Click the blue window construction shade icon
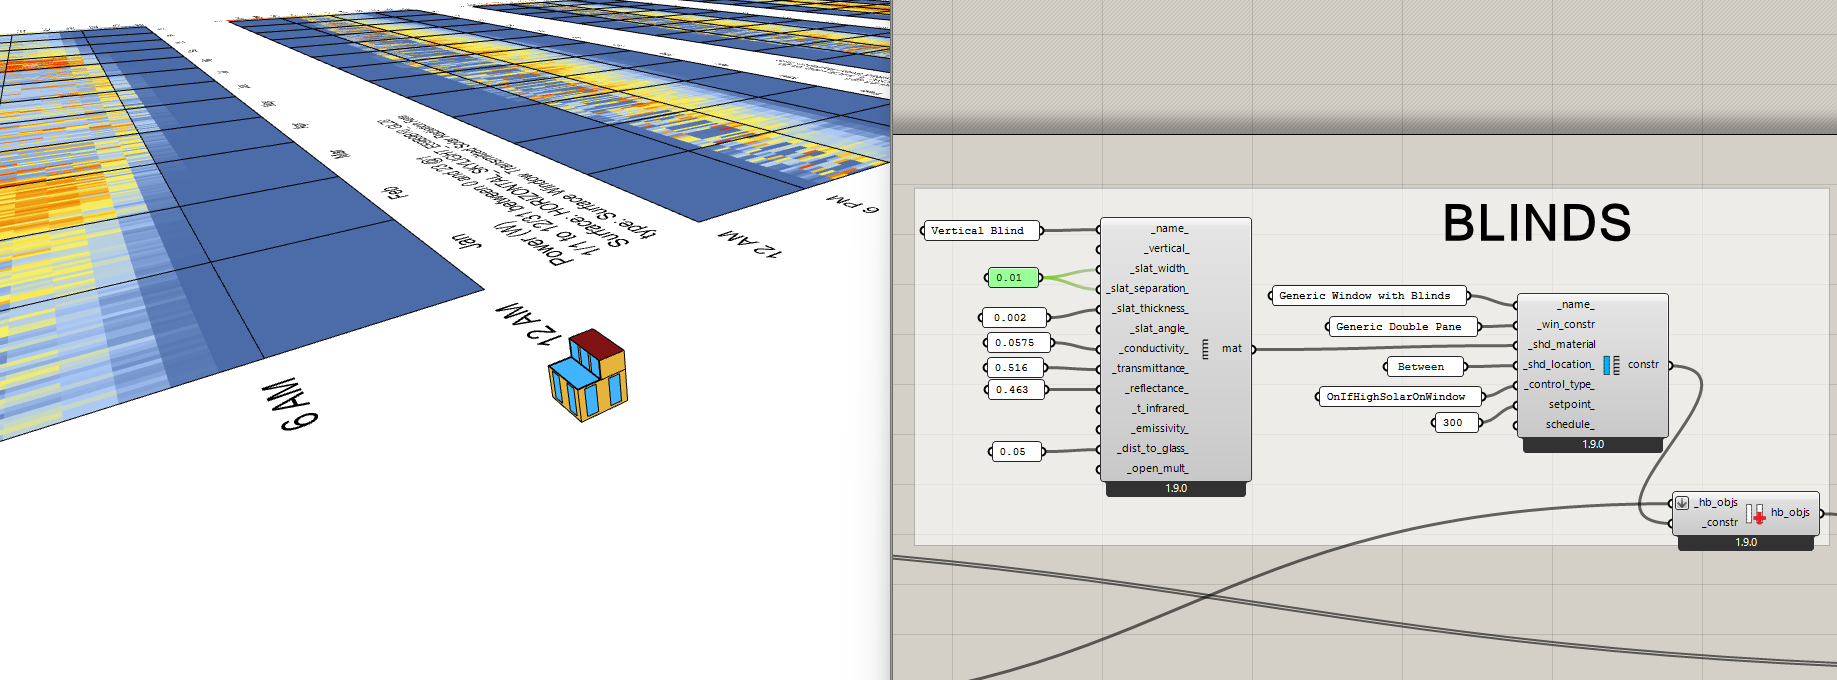1837x680 pixels. (x=1611, y=365)
